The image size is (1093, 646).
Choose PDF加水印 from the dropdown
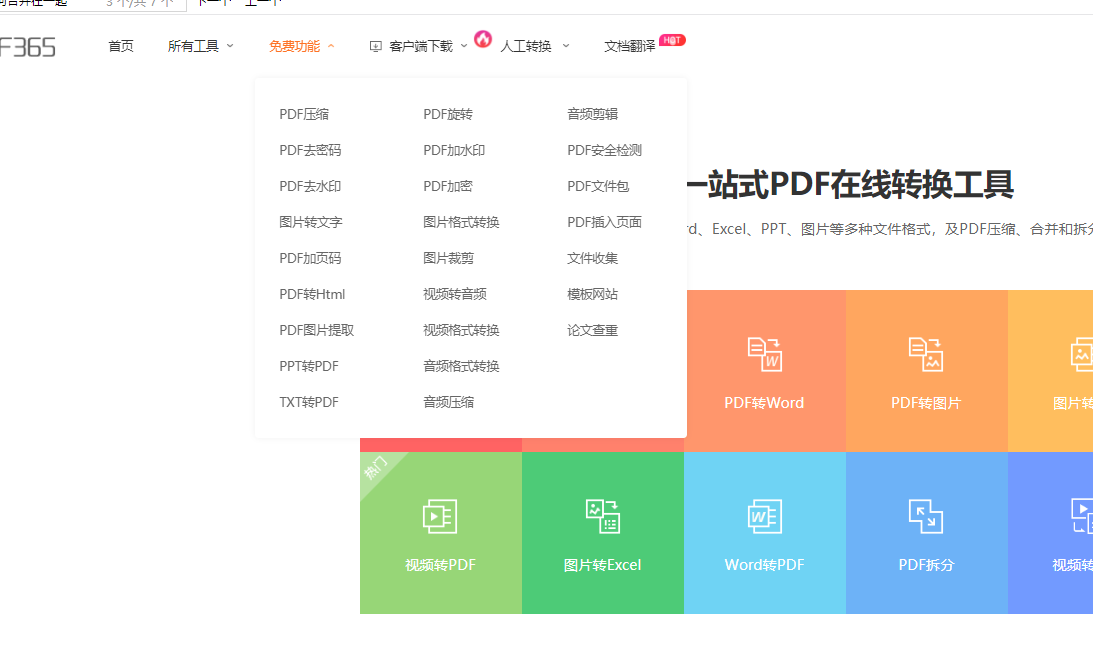(454, 151)
